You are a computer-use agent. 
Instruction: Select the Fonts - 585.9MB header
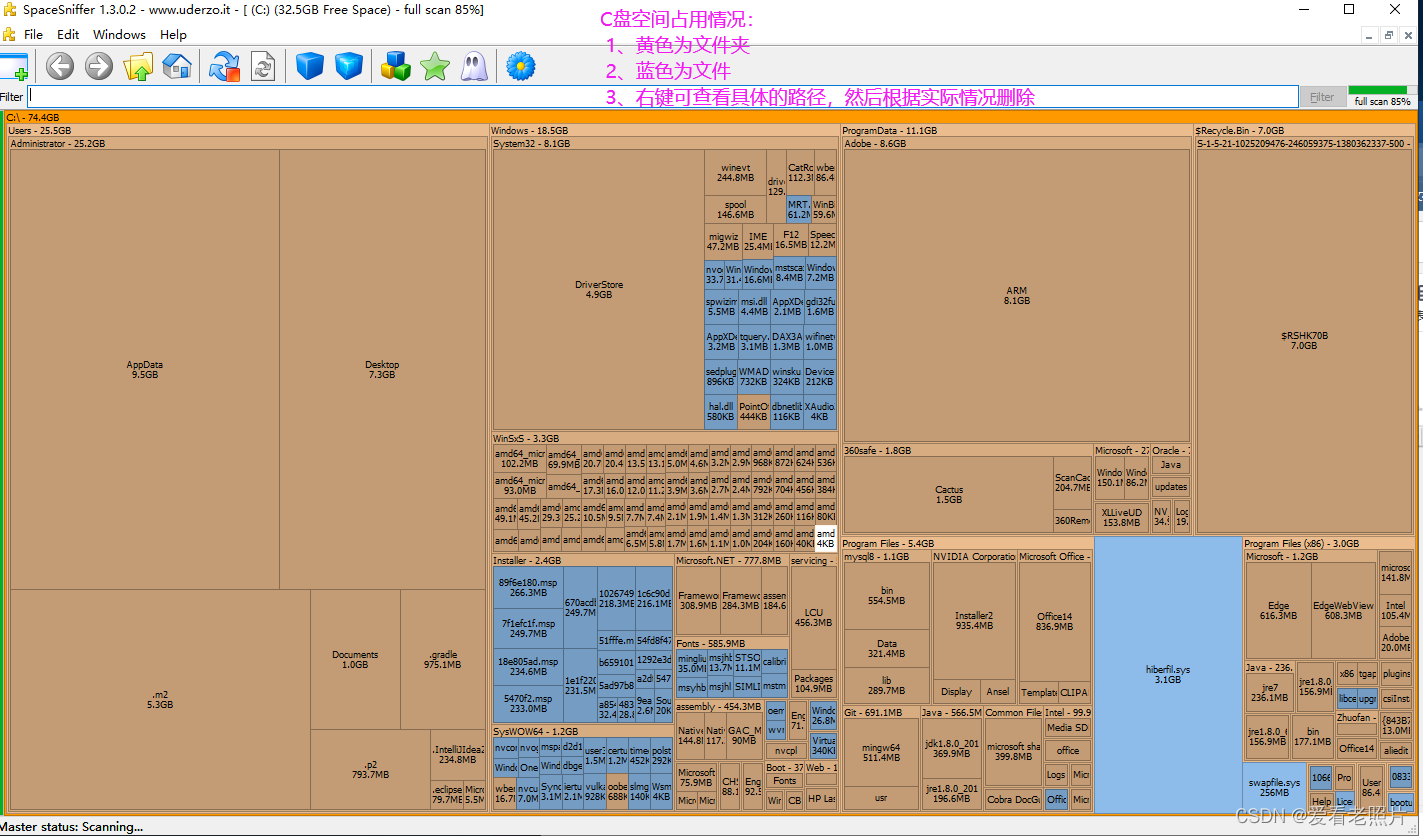click(x=732, y=644)
